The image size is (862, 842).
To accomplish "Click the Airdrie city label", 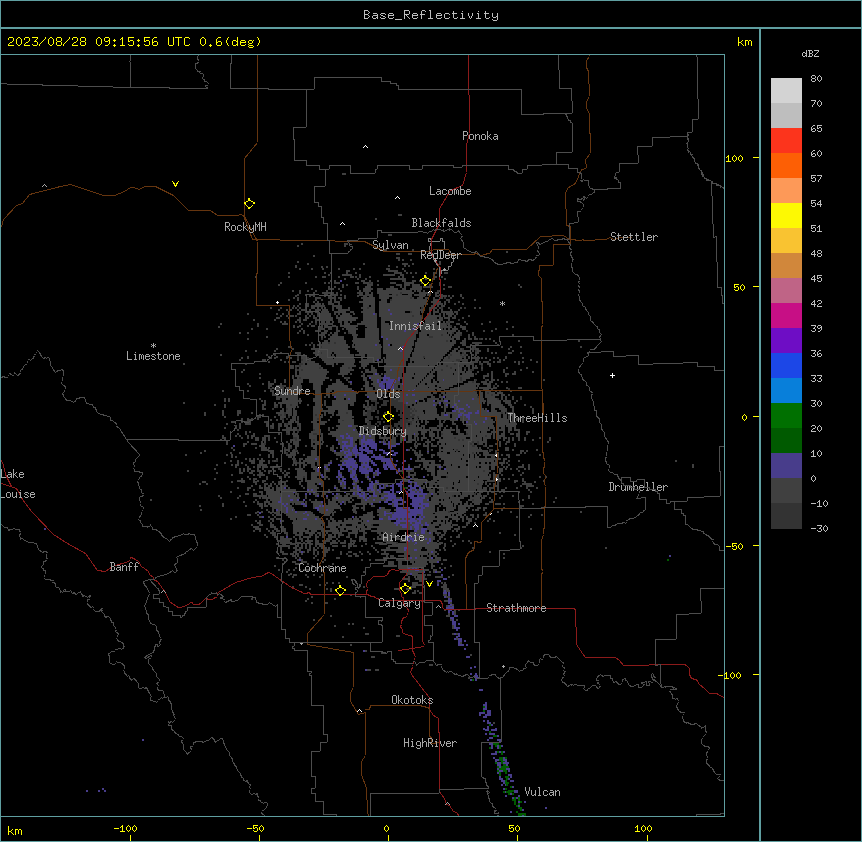I will [x=404, y=537].
